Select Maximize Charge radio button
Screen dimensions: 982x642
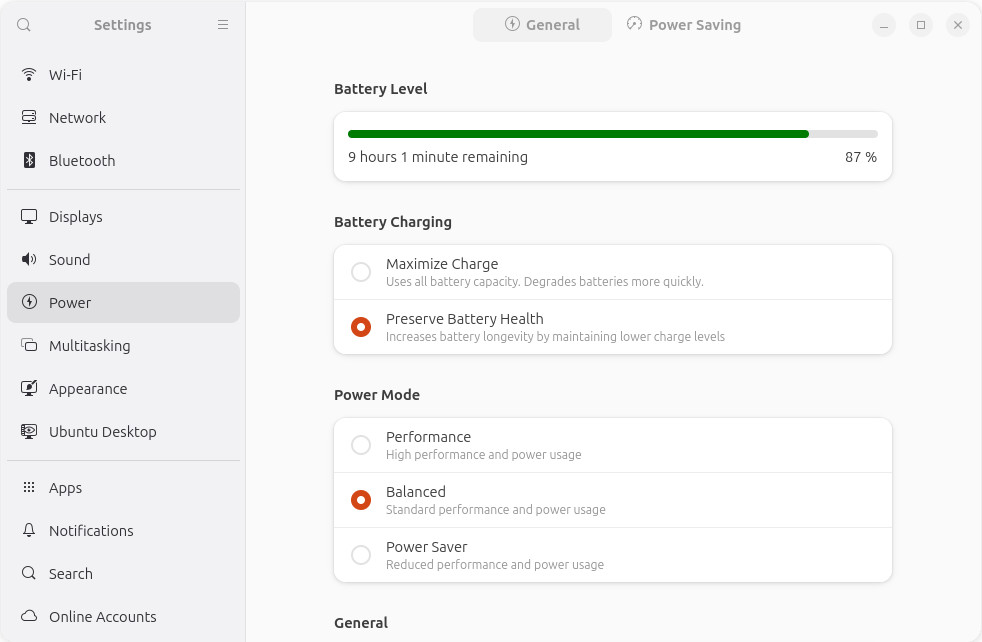(361, 272)
